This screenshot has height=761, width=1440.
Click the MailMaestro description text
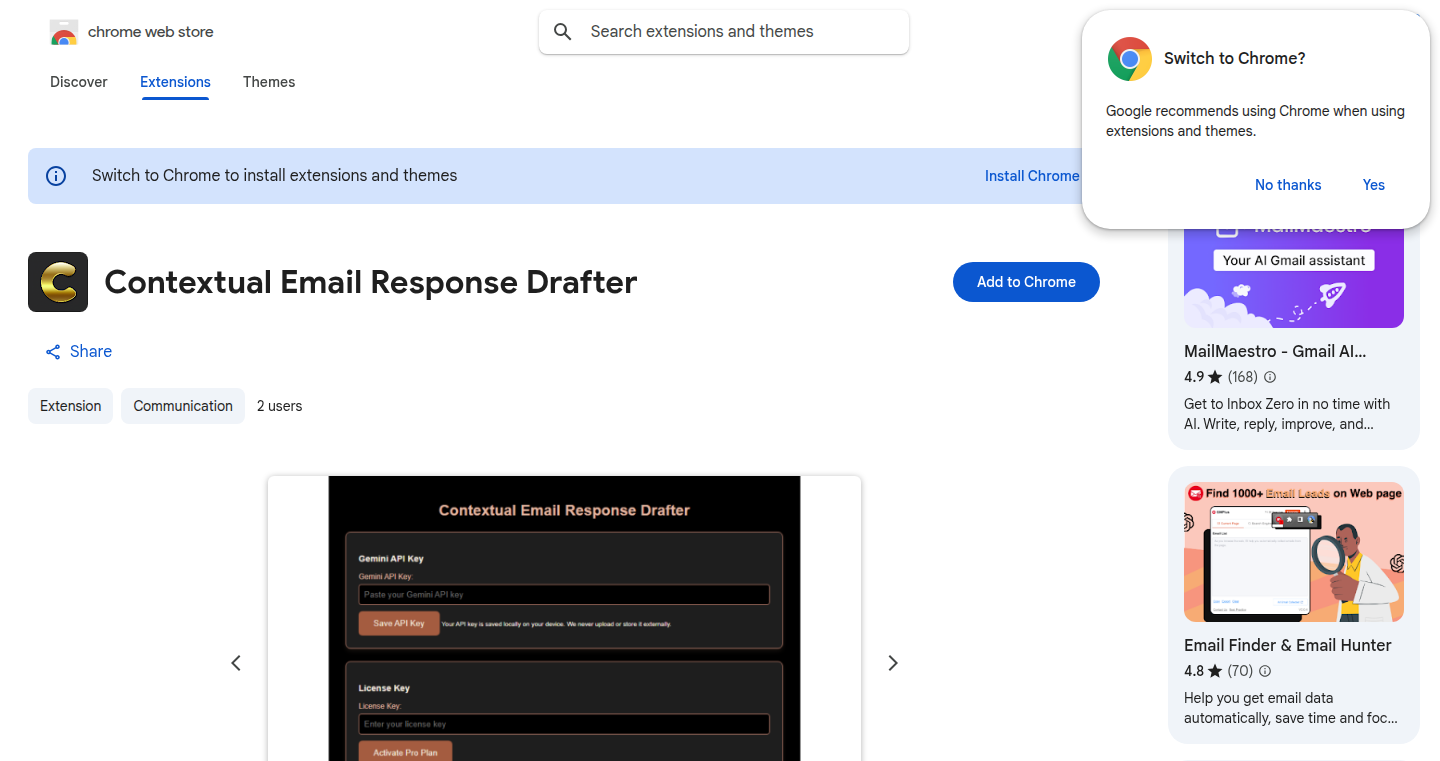[1287, 414]
